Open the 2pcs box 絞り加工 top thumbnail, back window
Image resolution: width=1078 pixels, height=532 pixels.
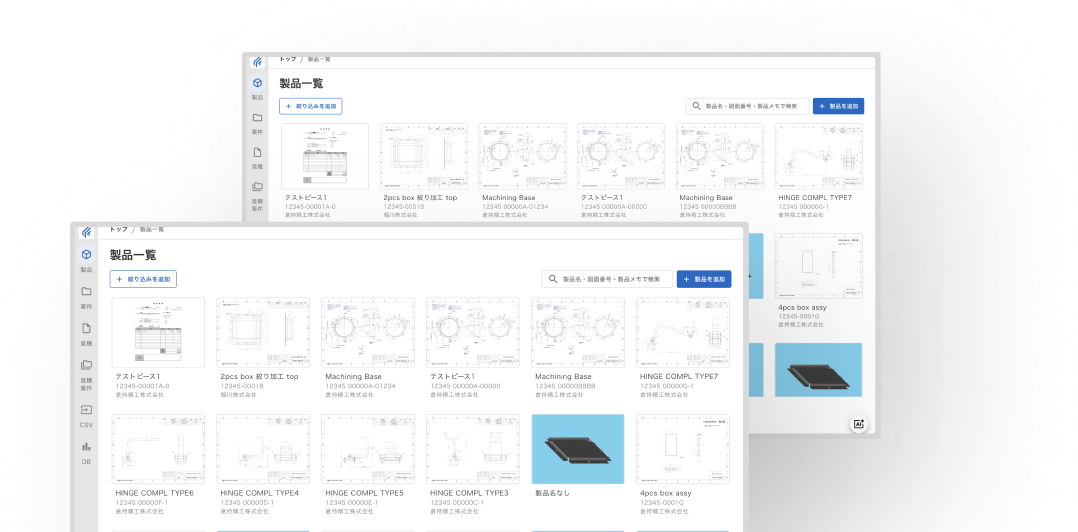coord(424,156)
